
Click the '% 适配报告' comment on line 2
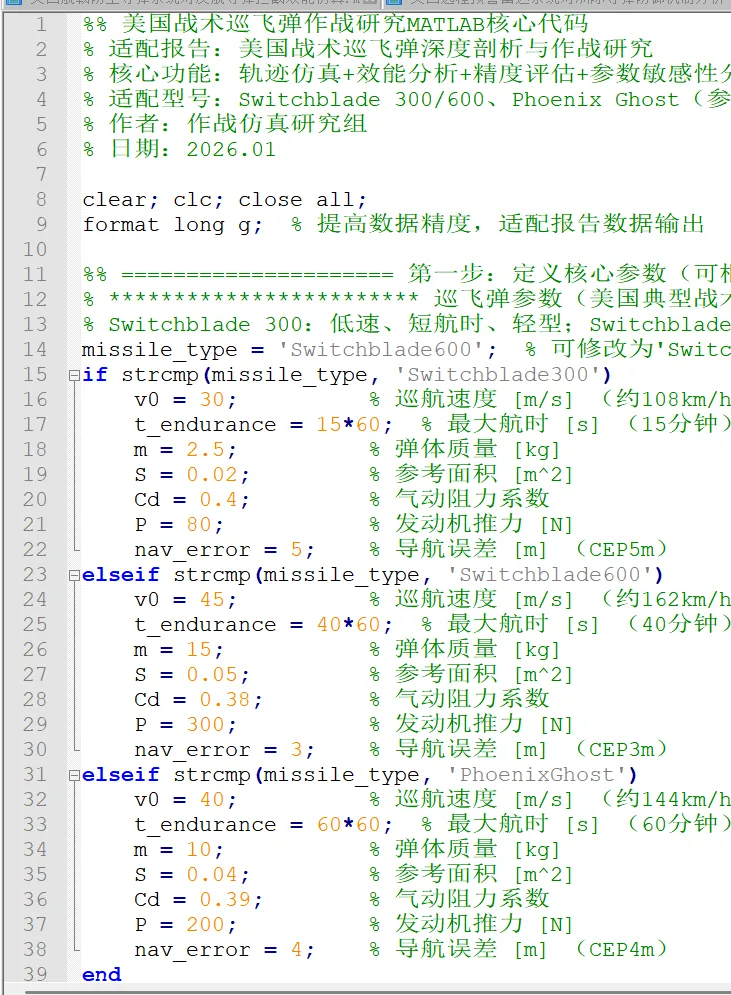(368, 49)
